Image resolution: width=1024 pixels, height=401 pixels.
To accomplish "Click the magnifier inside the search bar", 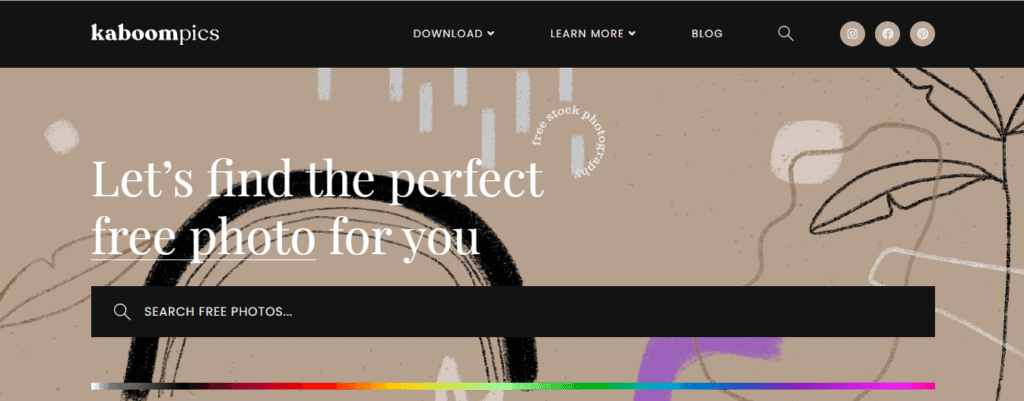I will [x=122, y=312].
